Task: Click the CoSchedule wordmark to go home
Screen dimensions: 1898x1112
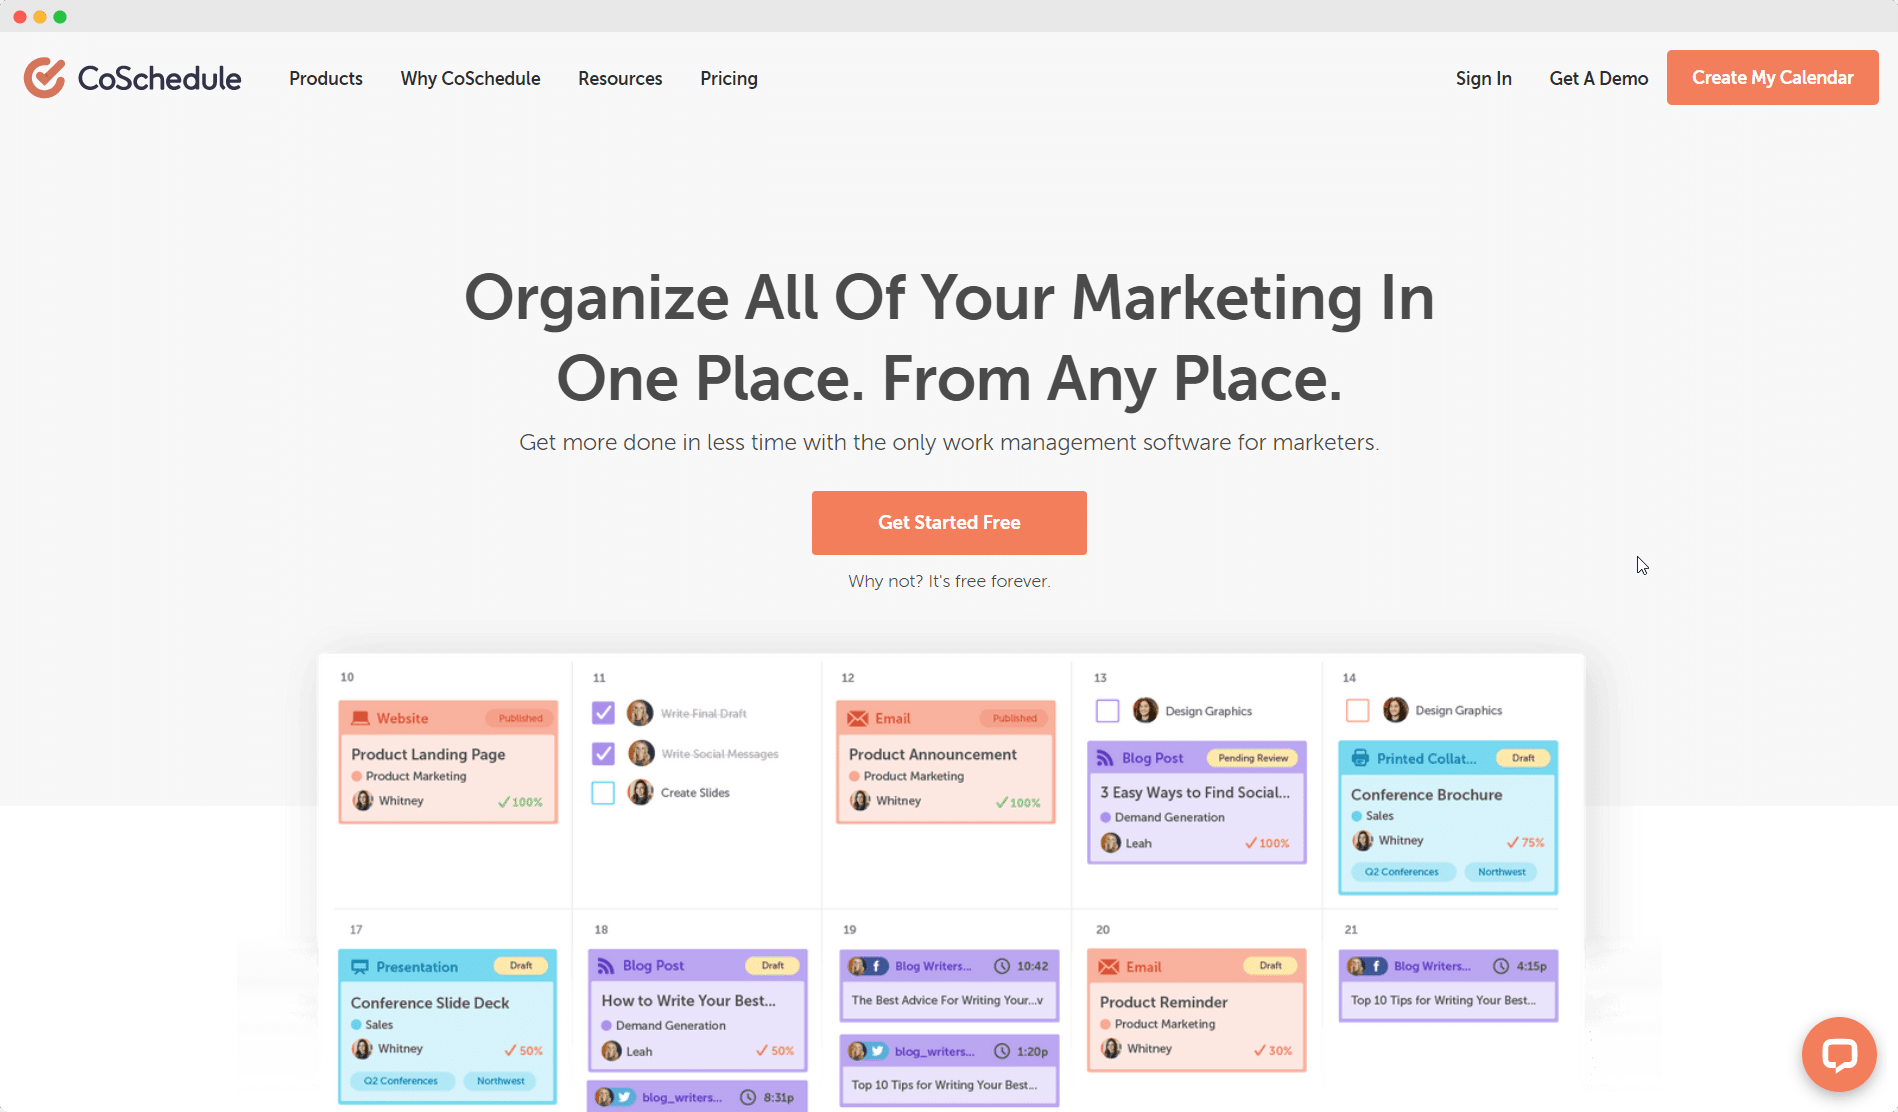Action: click(159, 78)
